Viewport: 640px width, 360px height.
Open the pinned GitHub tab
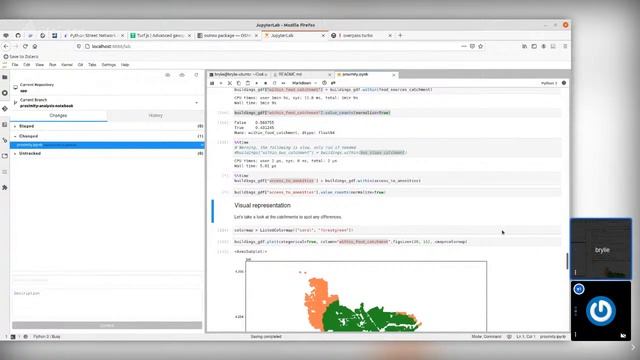(x=18, y=36)
